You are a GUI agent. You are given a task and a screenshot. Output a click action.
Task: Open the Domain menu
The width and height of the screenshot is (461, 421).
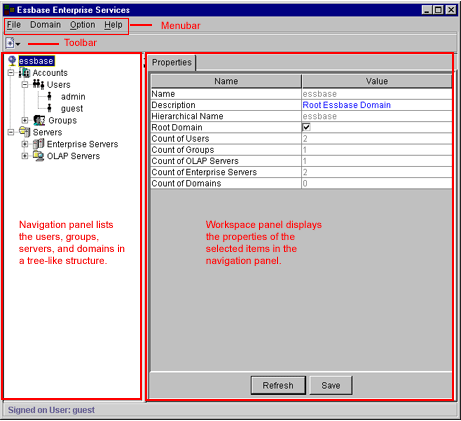click(x=45, y=25)
